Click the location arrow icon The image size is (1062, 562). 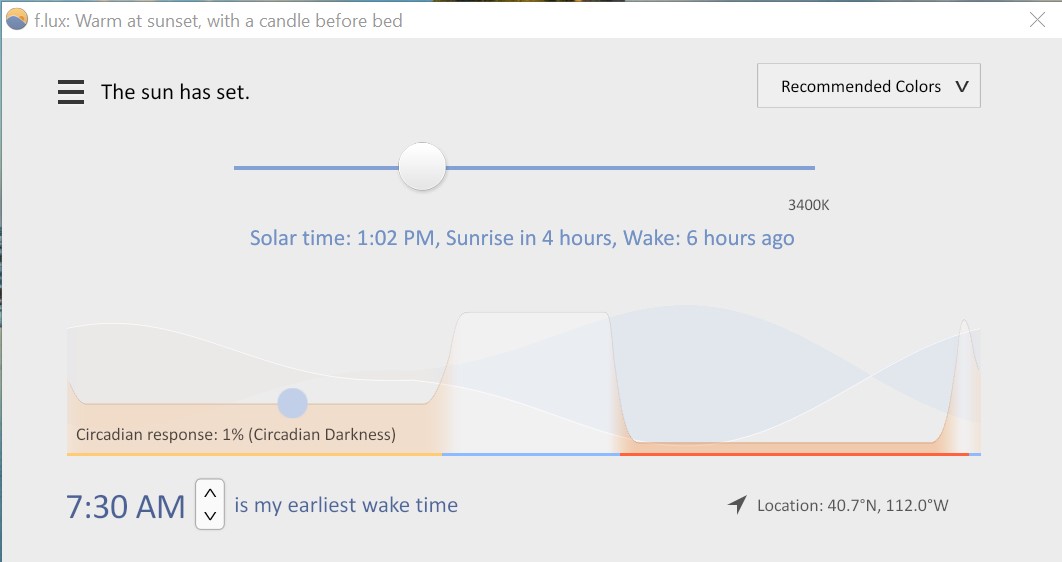coord(737,505)
